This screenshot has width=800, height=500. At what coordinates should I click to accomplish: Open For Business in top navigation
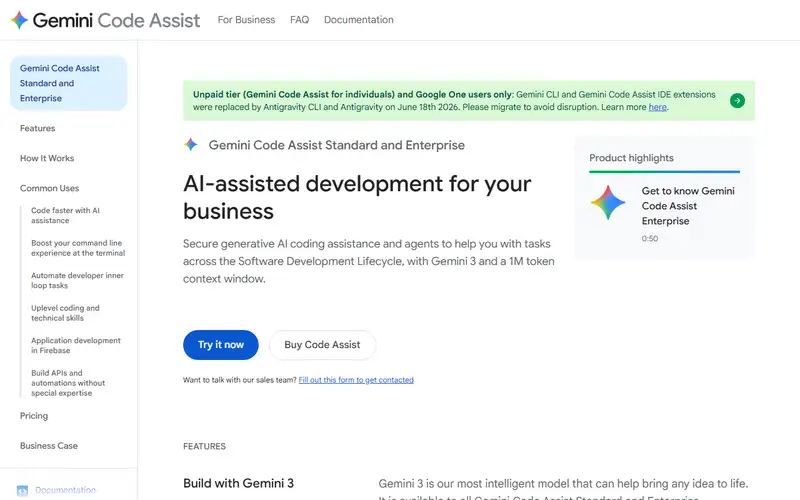point(246,20)
